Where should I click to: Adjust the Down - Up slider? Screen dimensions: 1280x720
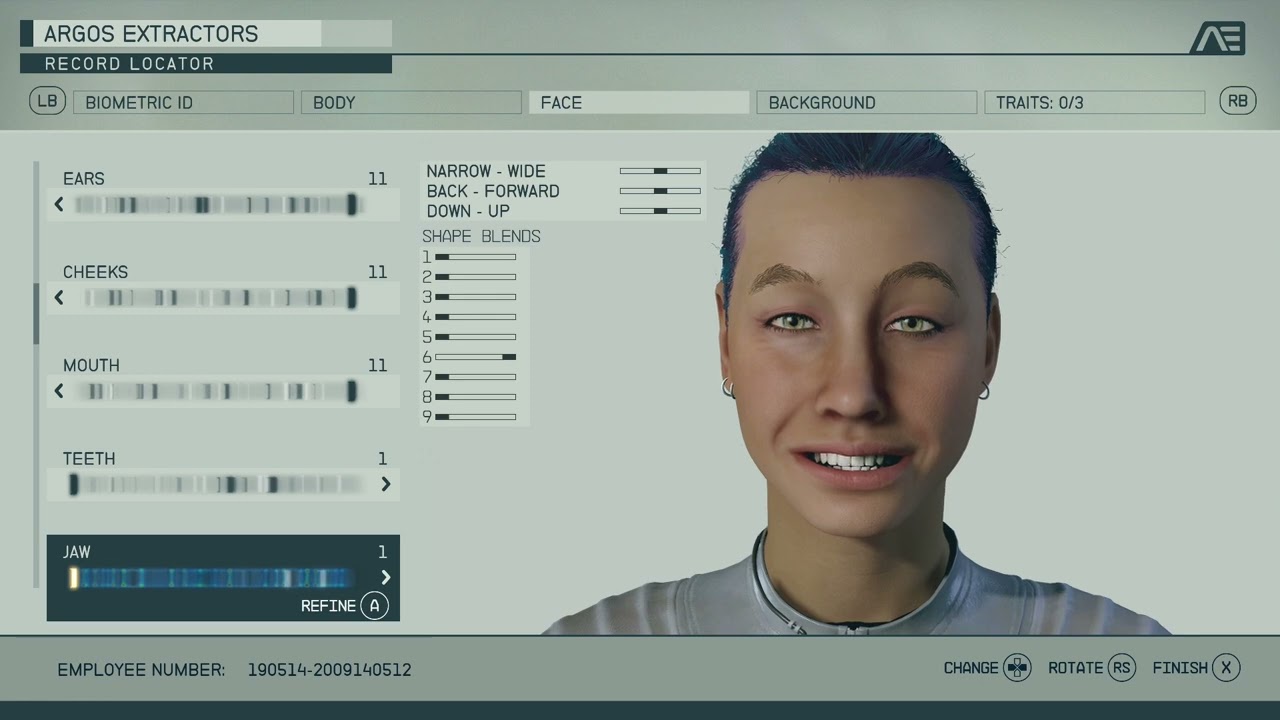pos(660,211)
